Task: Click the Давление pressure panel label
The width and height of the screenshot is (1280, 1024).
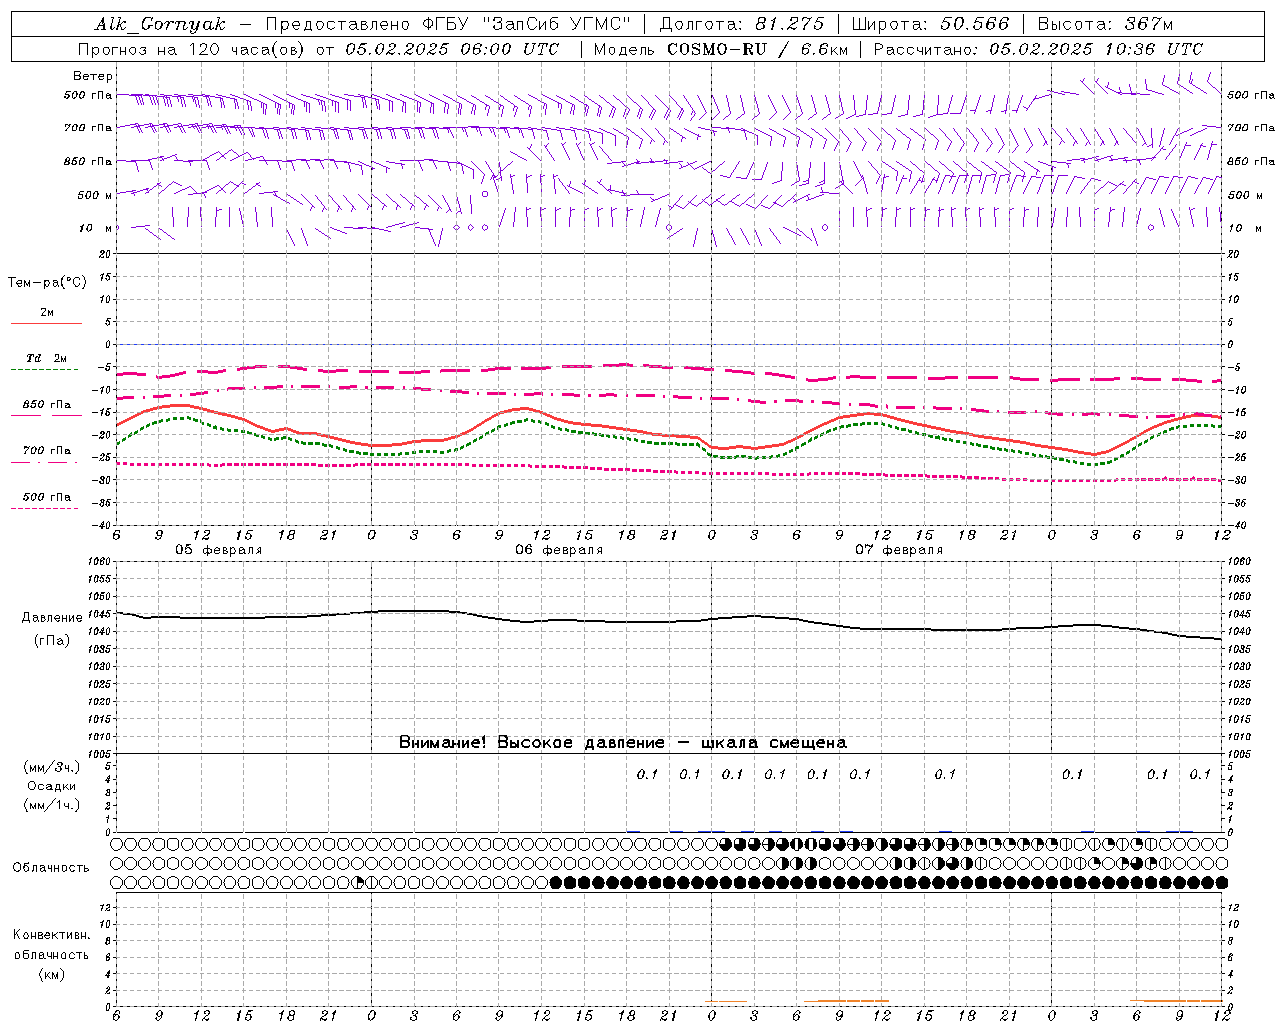Action: point(52,618)
